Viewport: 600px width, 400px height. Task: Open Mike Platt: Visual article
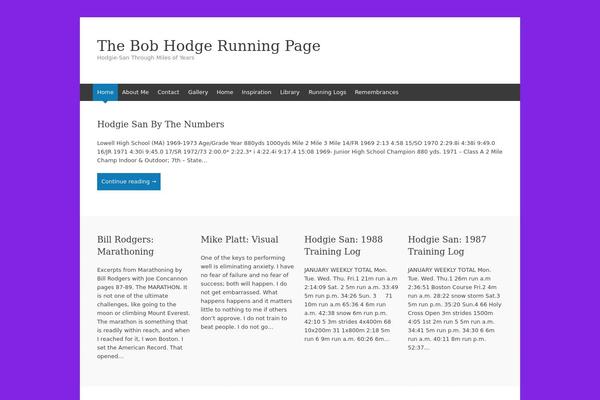point(240,240)
